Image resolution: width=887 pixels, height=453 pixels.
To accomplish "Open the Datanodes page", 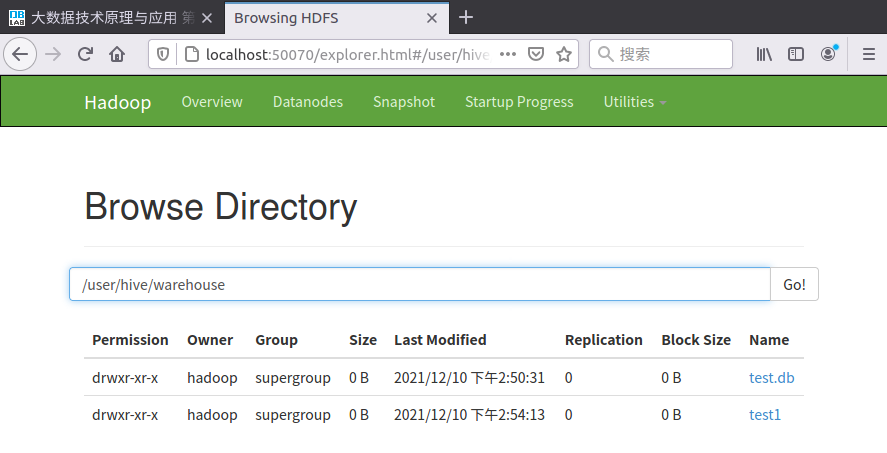I will [308, 102].
